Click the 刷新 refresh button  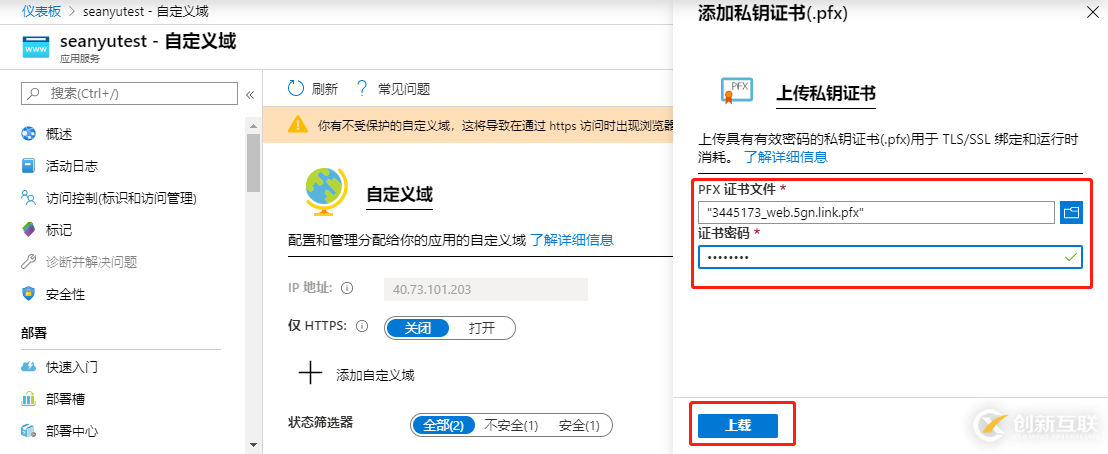pos(312,89)
